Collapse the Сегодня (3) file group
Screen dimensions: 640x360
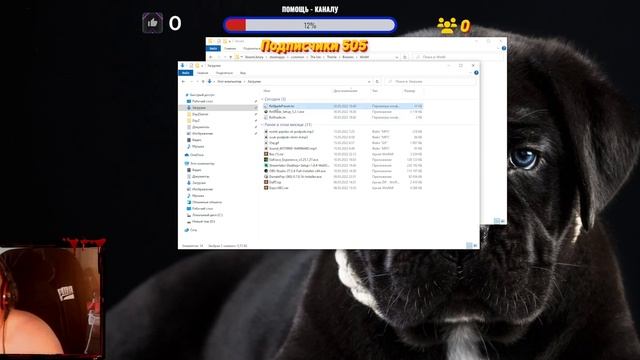(x=262, y=99)
